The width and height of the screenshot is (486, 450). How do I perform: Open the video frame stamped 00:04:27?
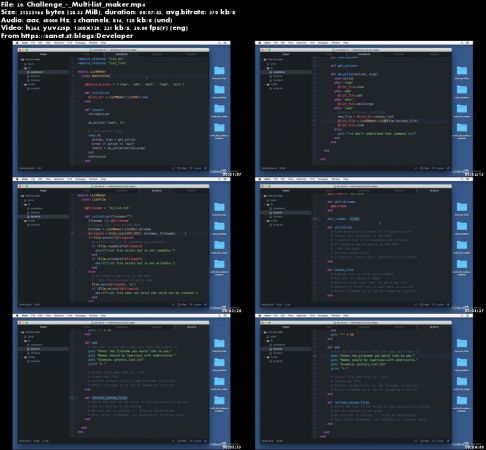click(x=364, y=245)
